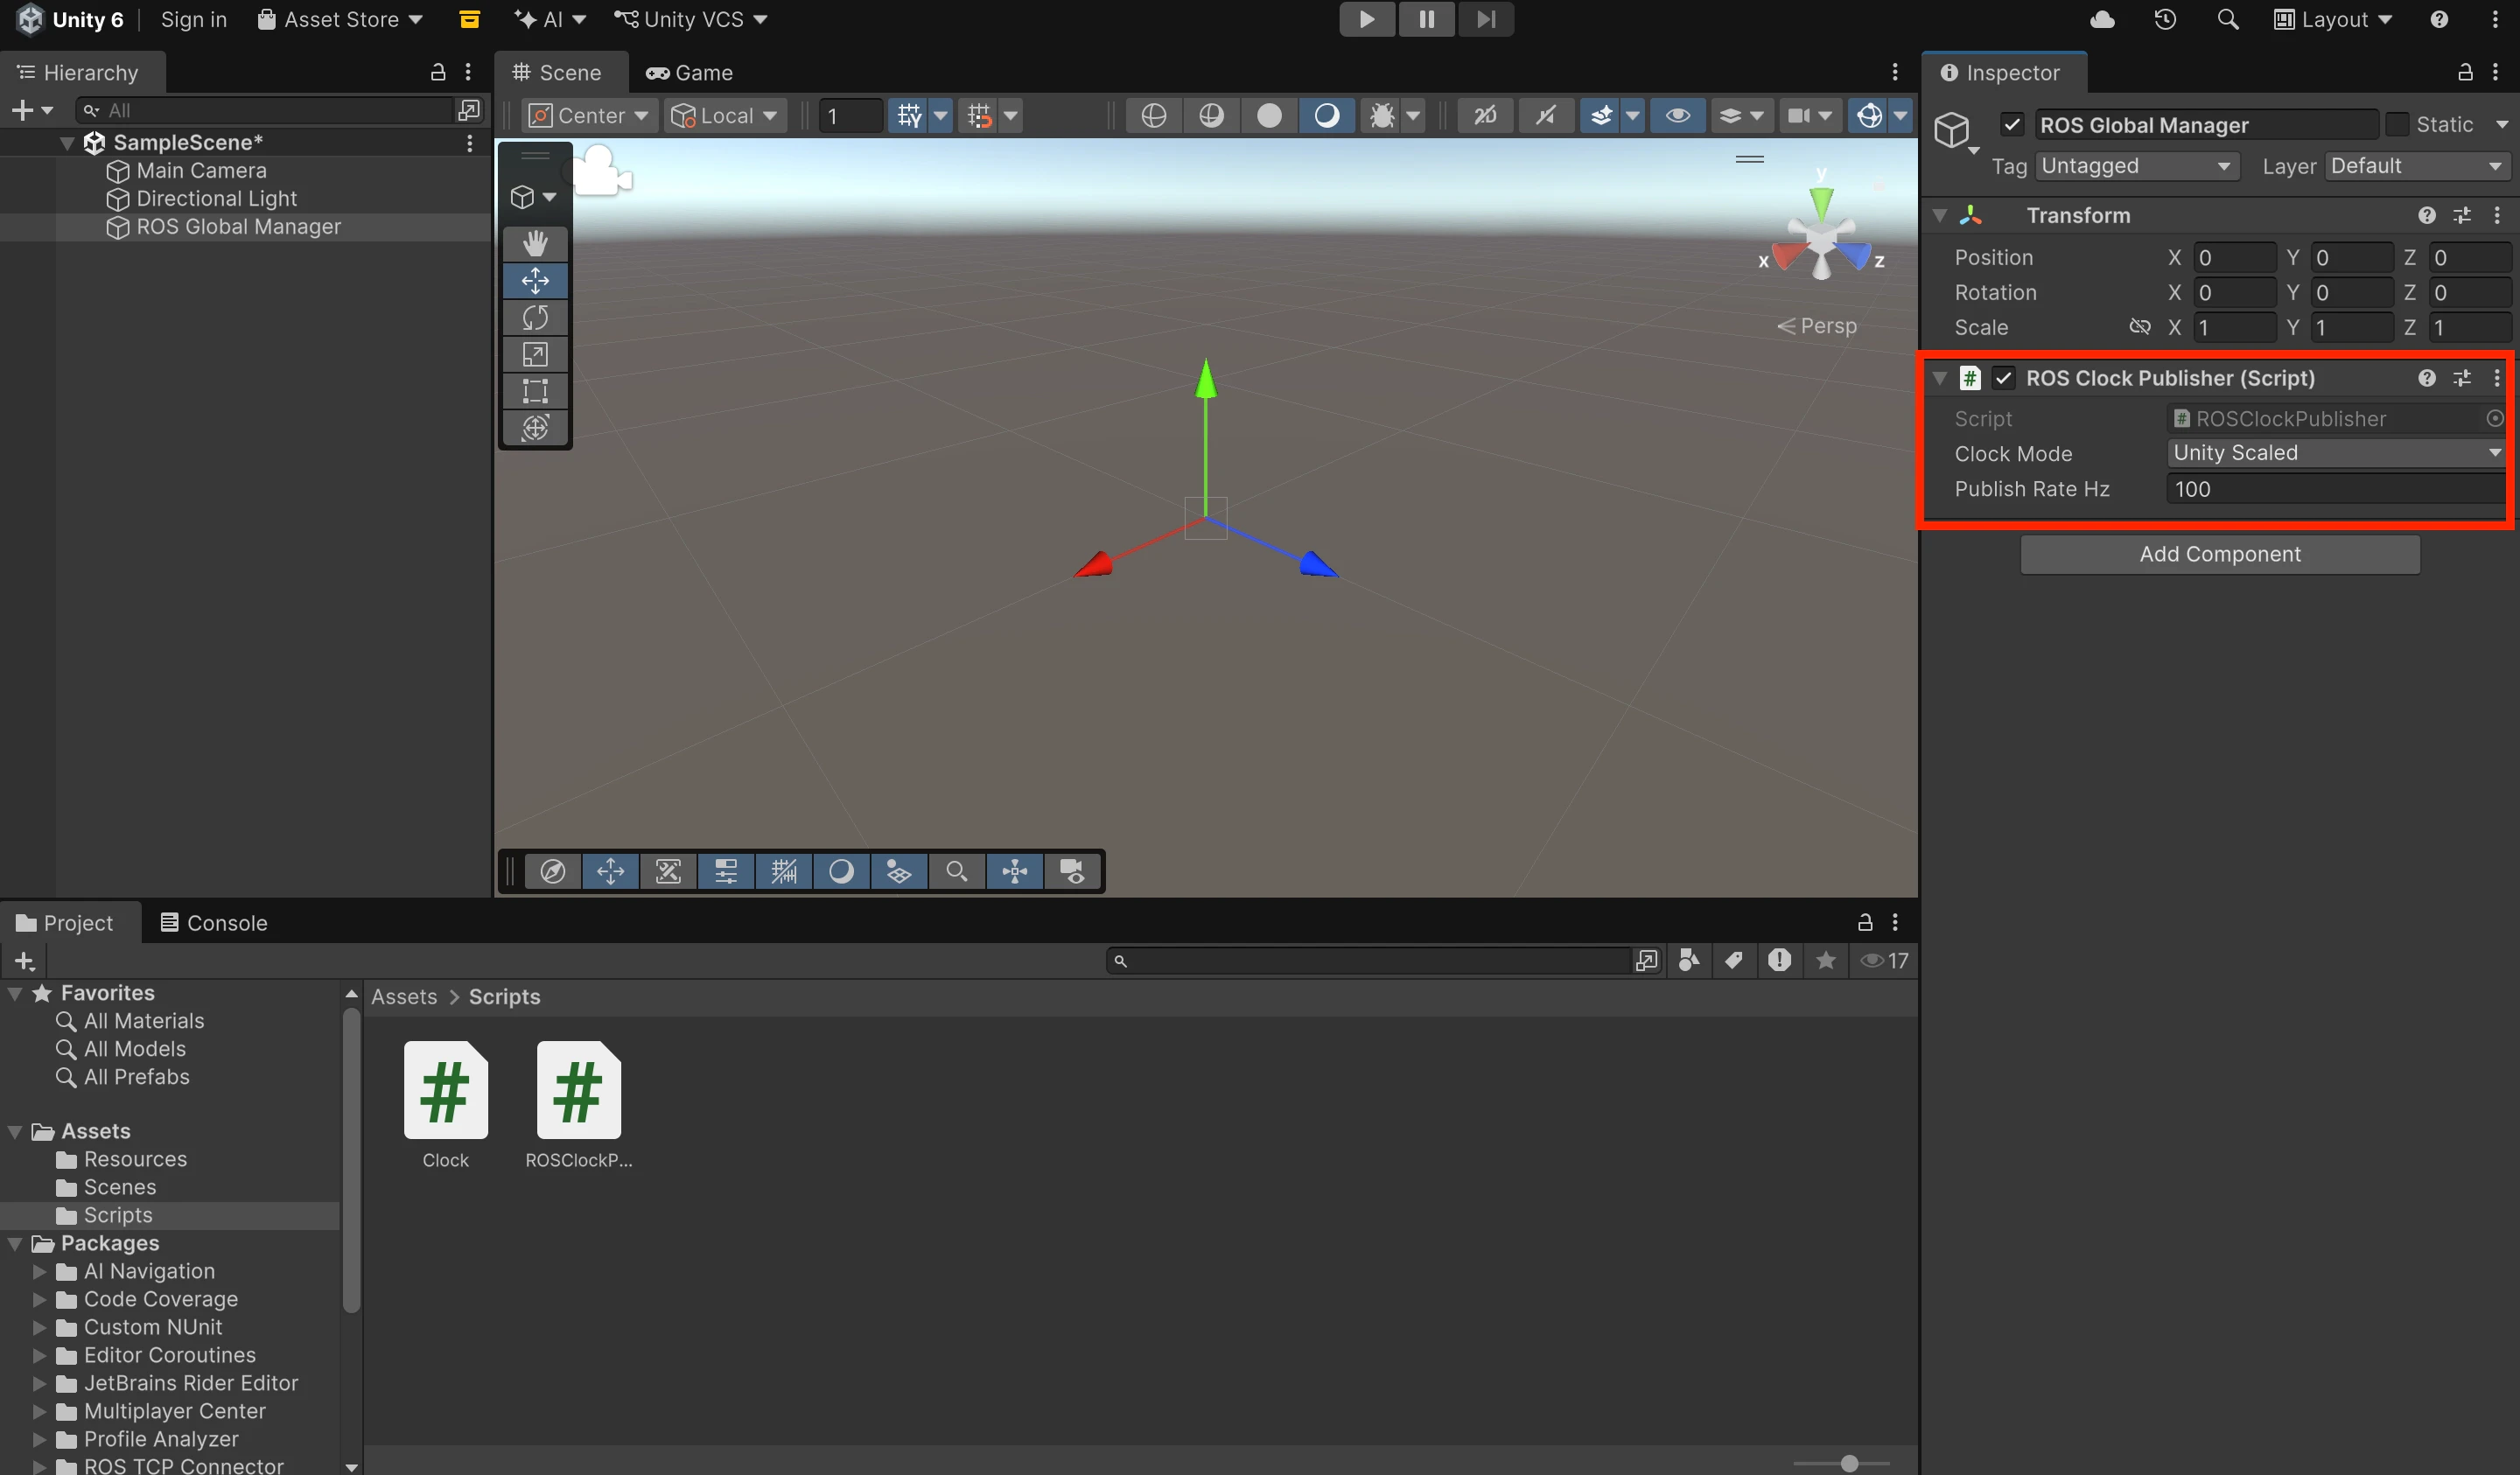Open the Tag dropdown
This screenshot has width=2520, height=1475.
[2136, 166]
